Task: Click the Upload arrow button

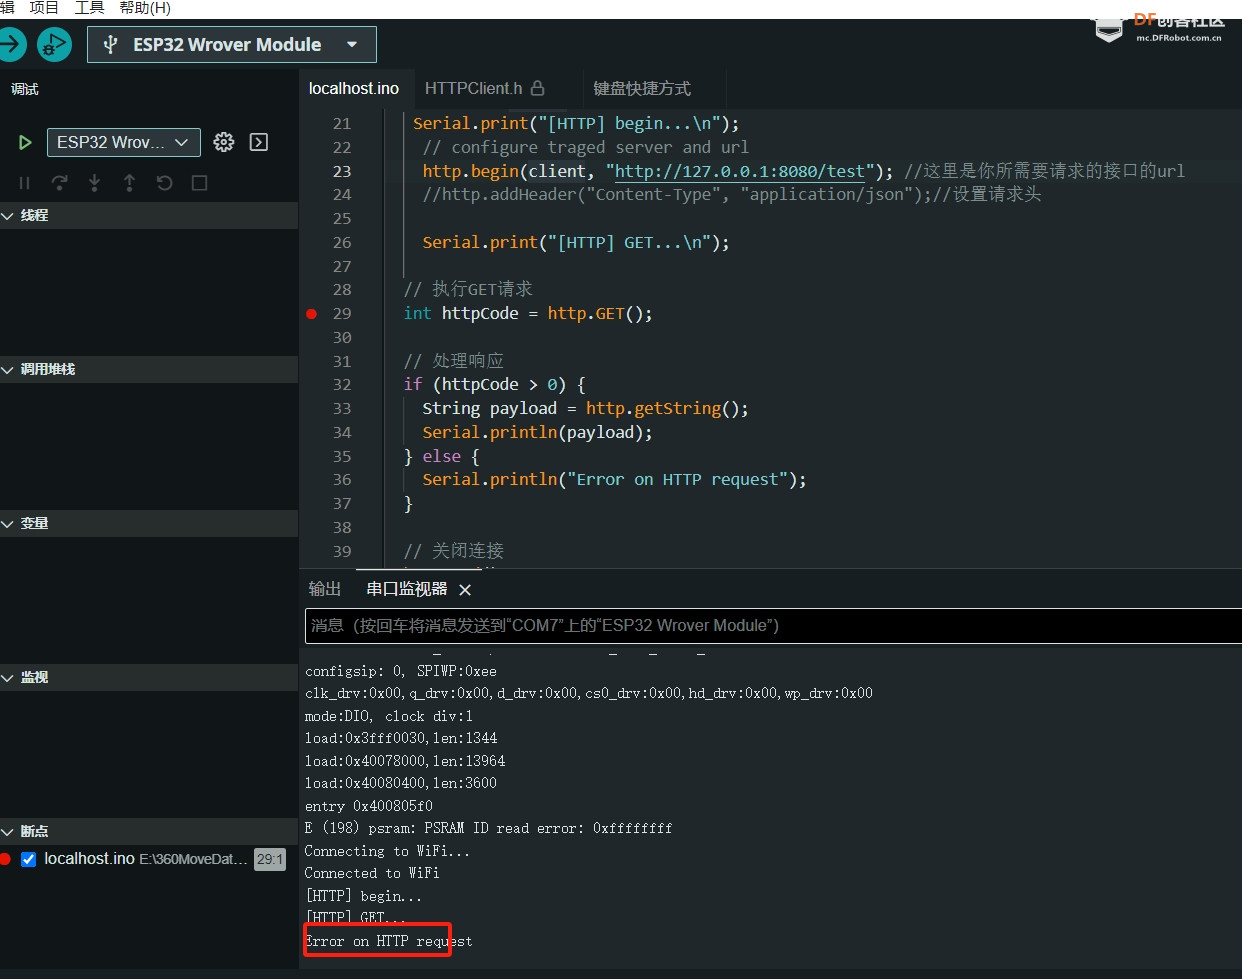Action: (x=9, y=44)
